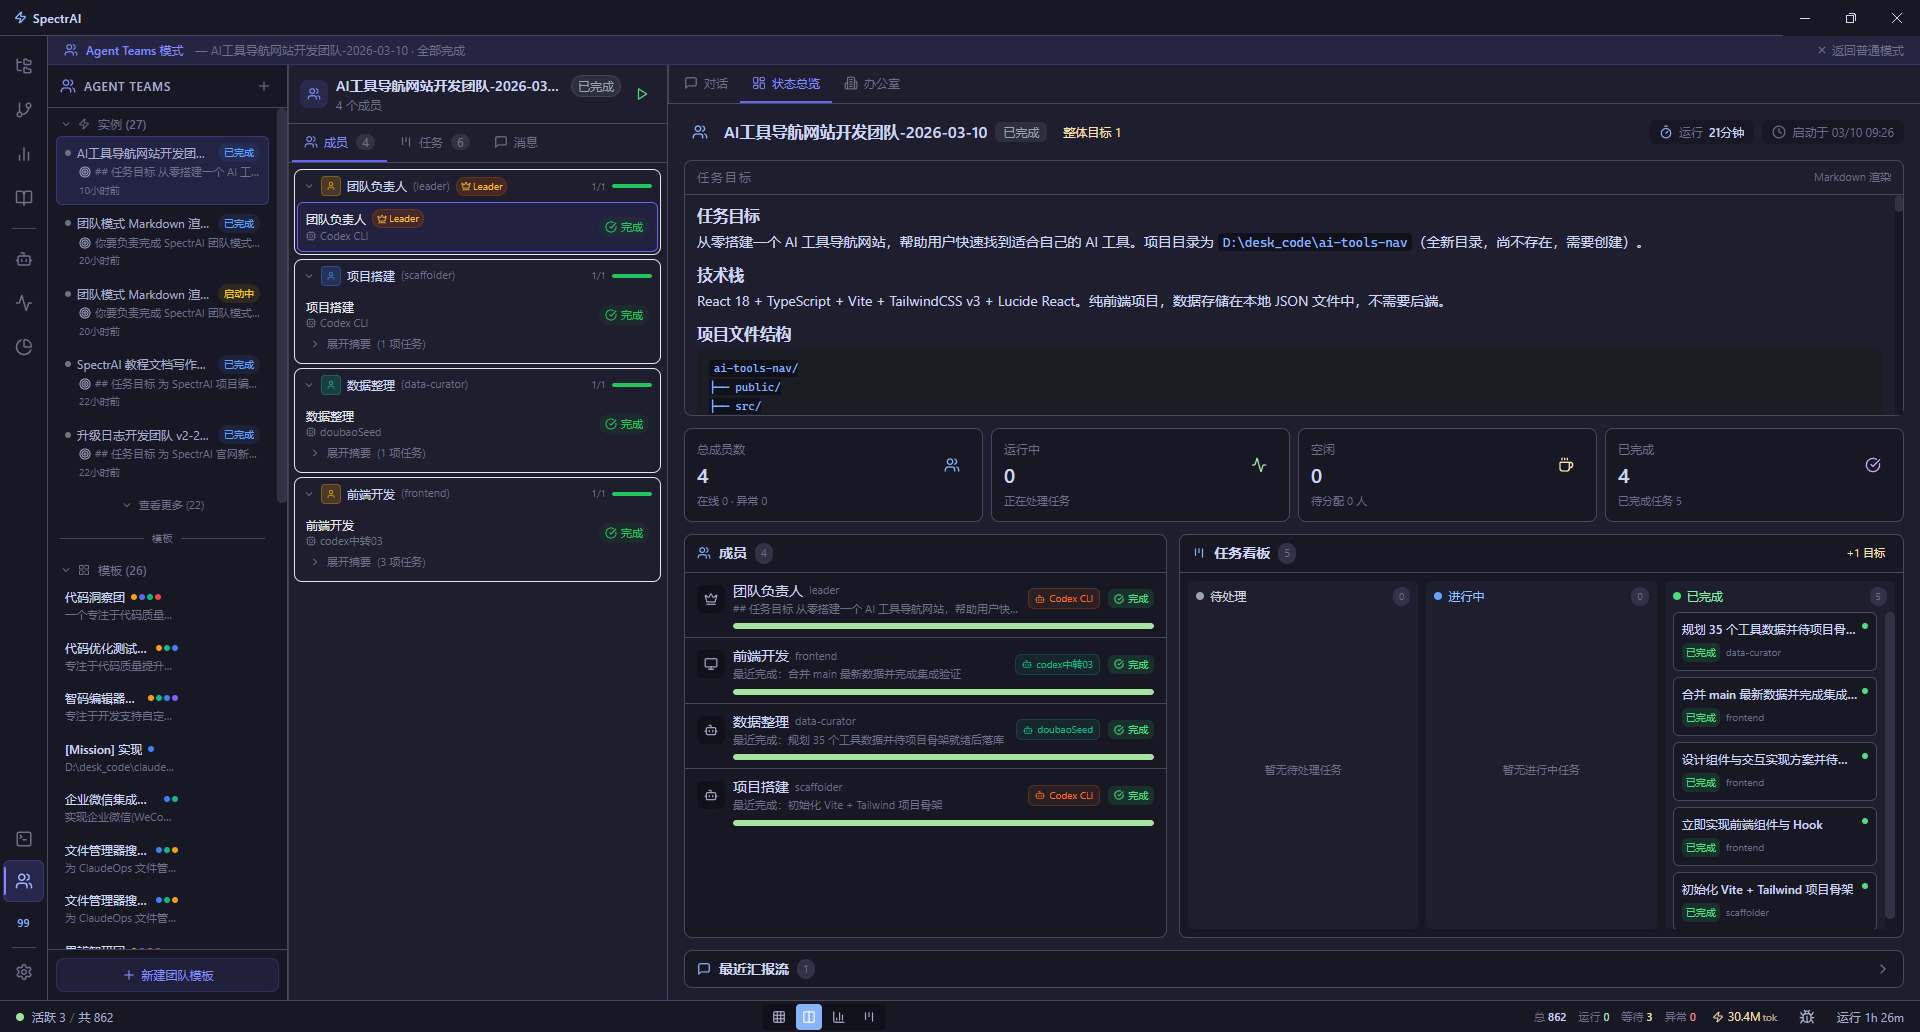
Task: Select the robot assistant icon in left sidebar
Action: pyautogui.click(x=23, y=258)
